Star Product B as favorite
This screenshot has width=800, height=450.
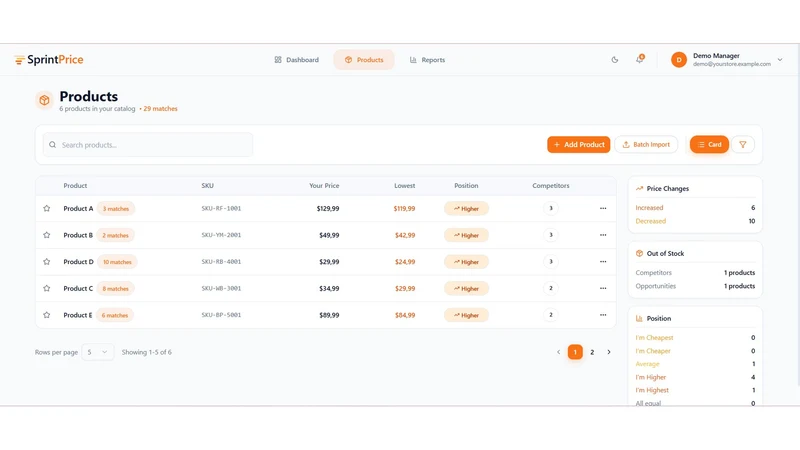[x=47, y=235]
